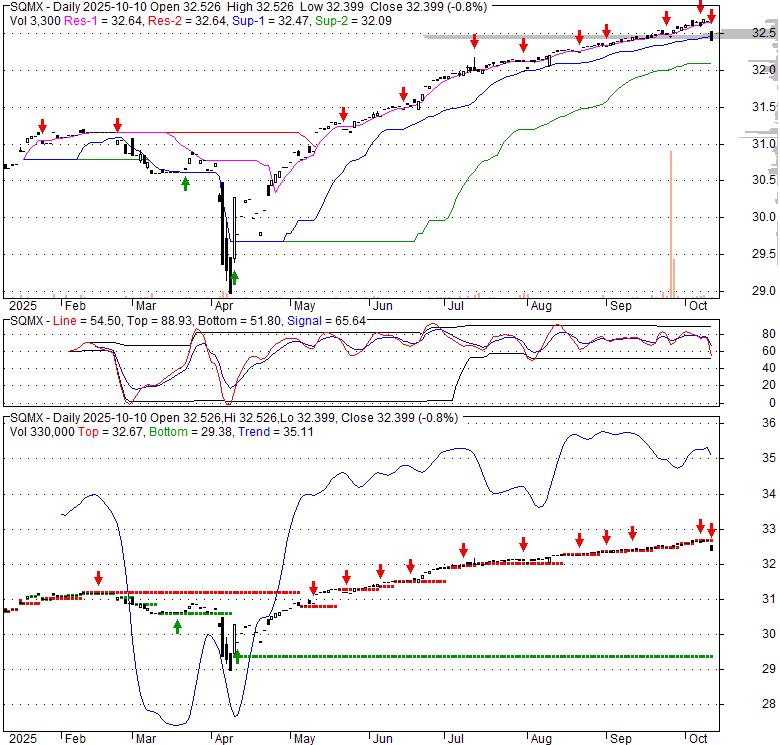Select the 28 label on bottom chart axis
The image size is (780, 745).
pos(769,704)
